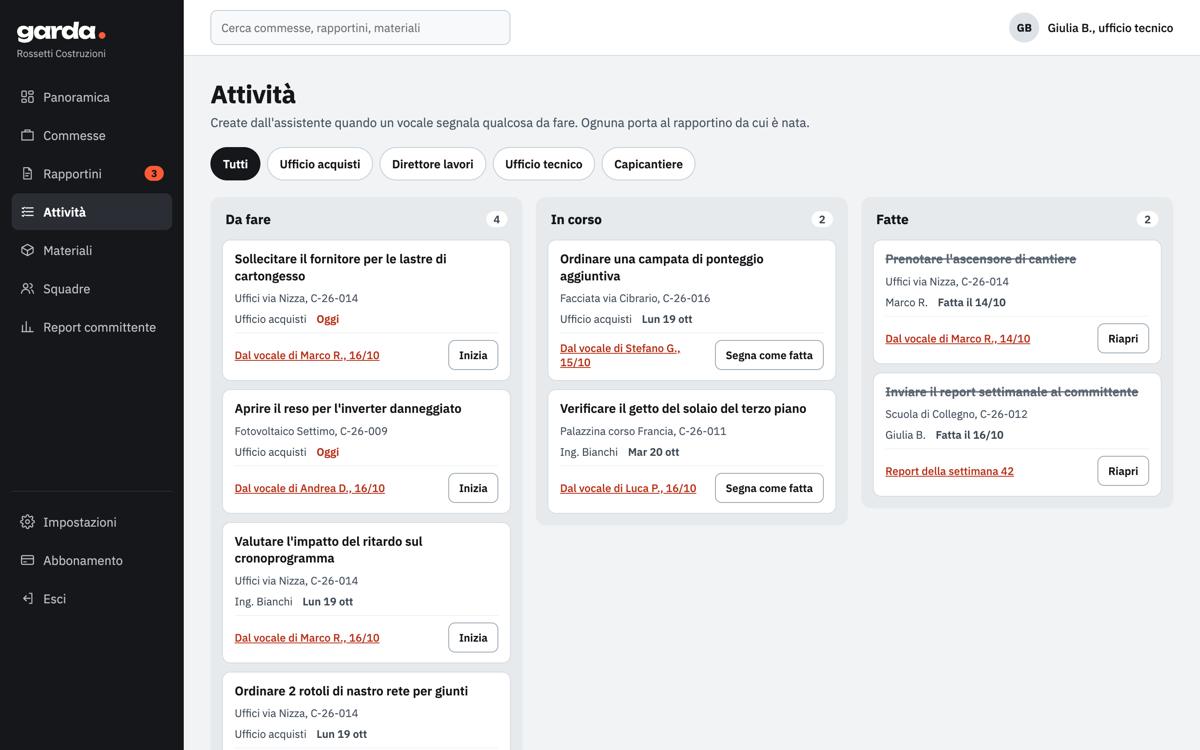Image resolution: width=1200 pixels, height=750 pixels.
Task: Click Inizia on the inverter return task
Action: (x=473, y=488)
